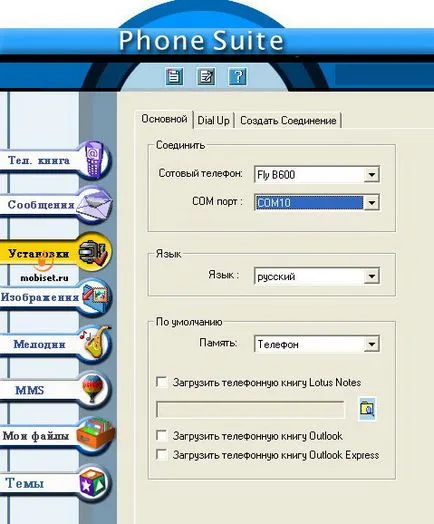Browse for Lotus Notes file icon
The height and width of the screenshot is (524, 434).
point(367,409)
